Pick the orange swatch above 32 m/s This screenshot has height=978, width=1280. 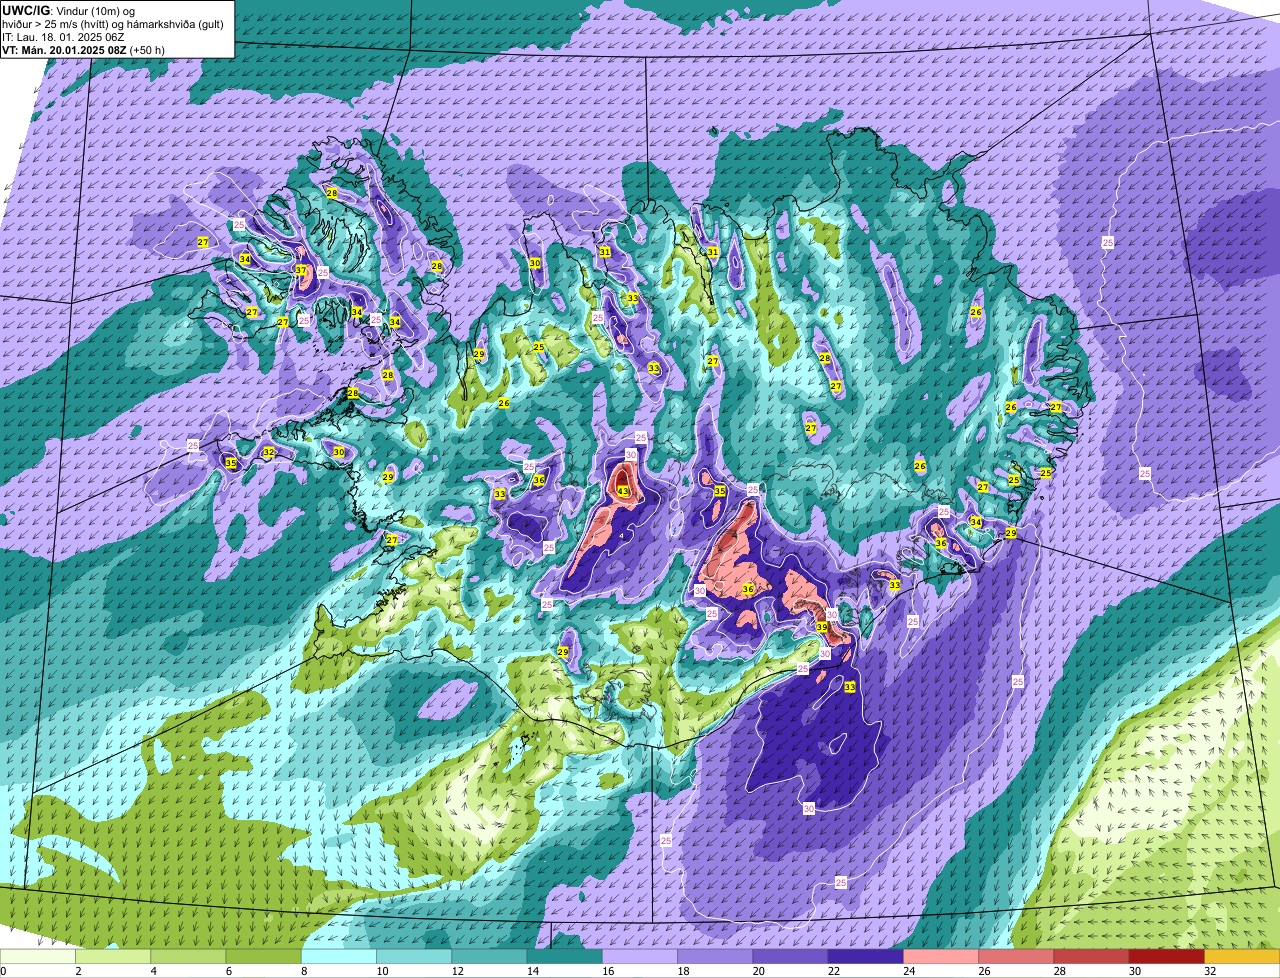click(1242, 957)
